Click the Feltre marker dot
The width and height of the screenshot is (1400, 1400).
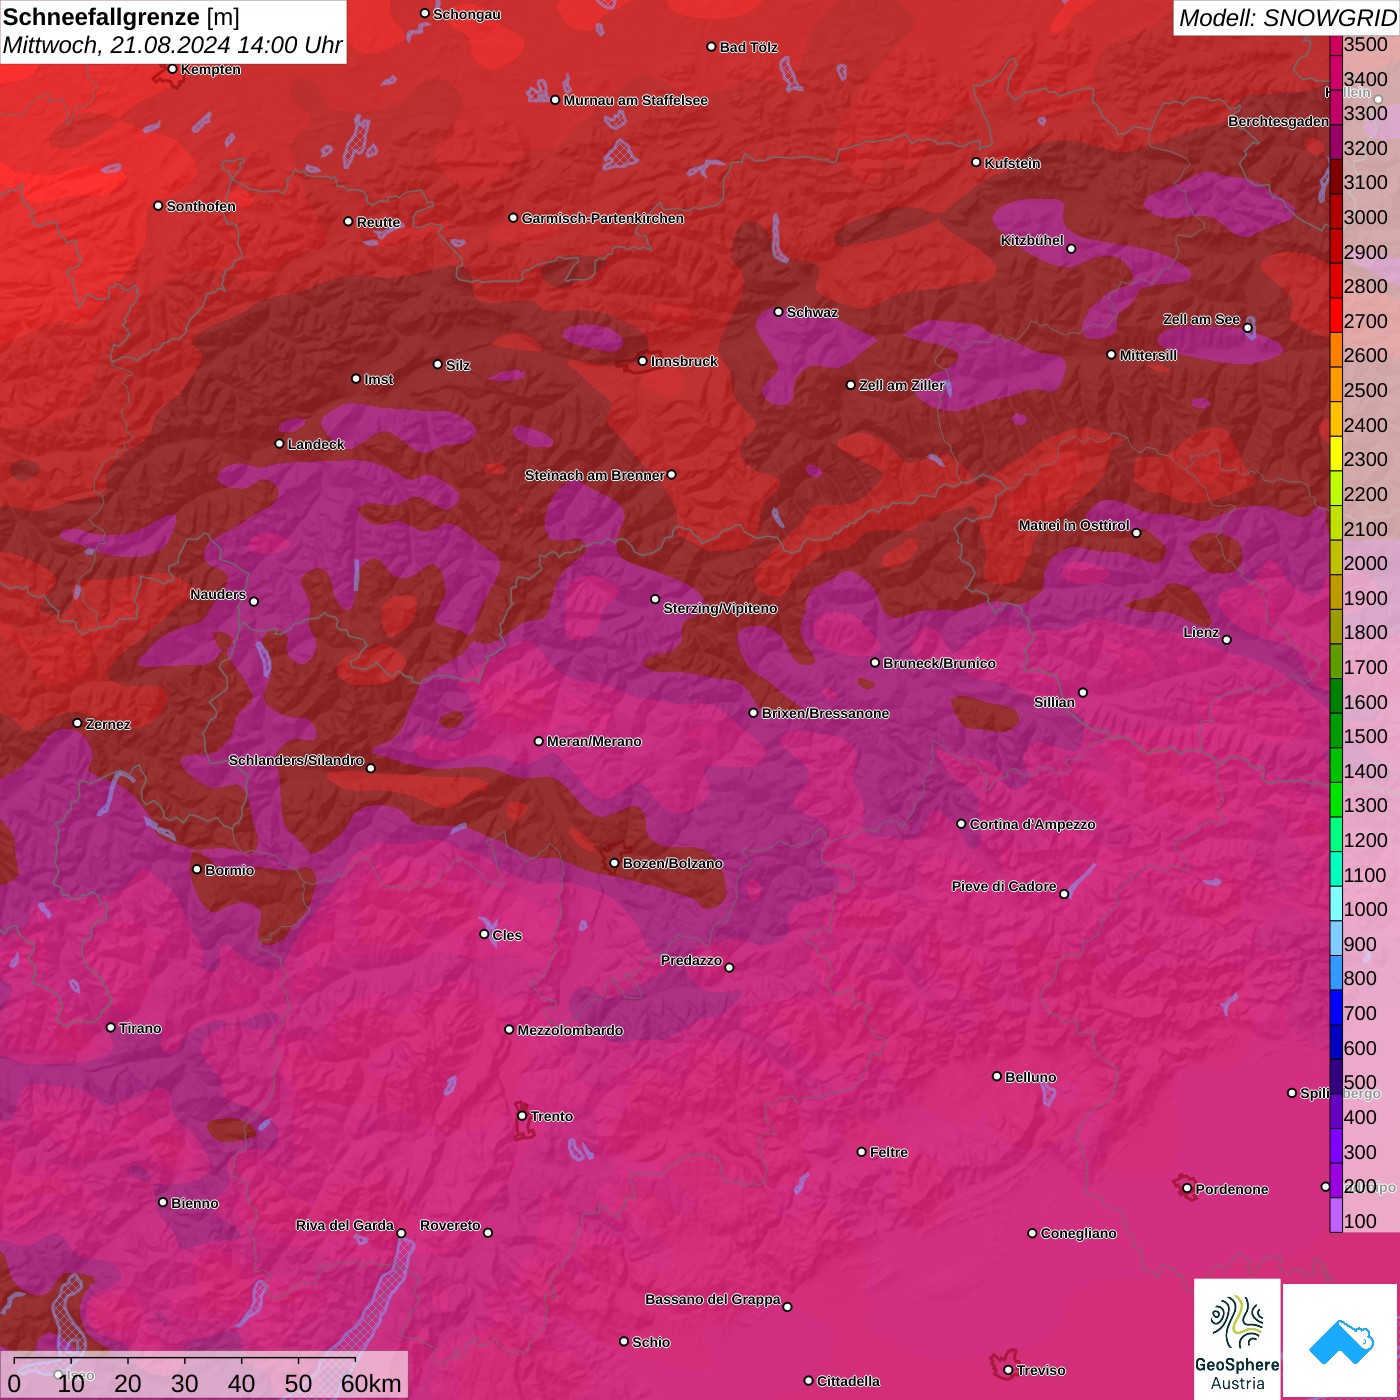(862, 1152)
